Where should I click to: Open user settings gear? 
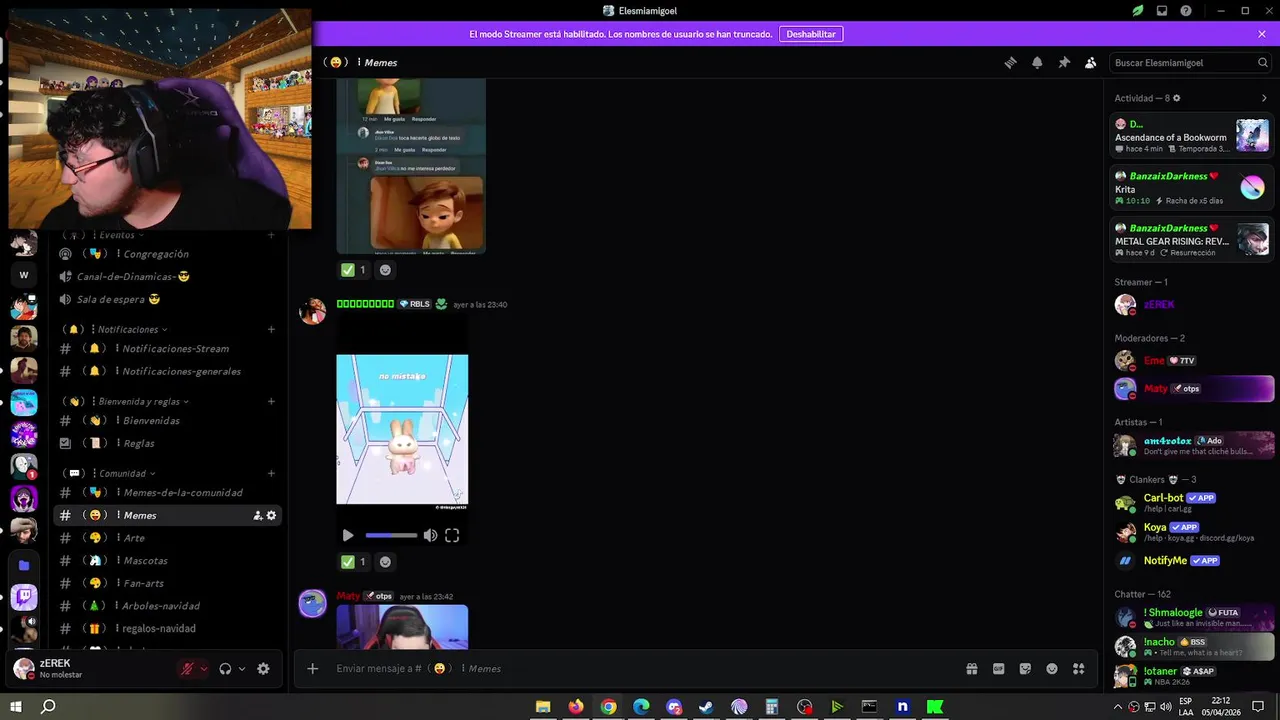263,669
